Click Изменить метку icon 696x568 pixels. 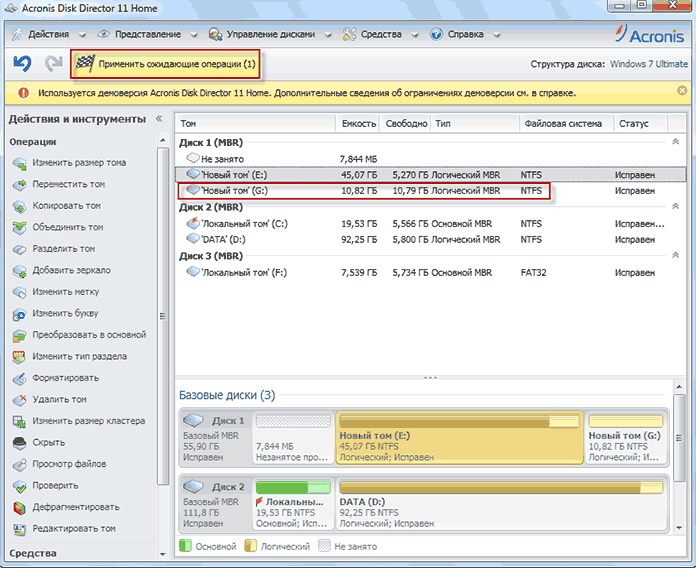19,292
